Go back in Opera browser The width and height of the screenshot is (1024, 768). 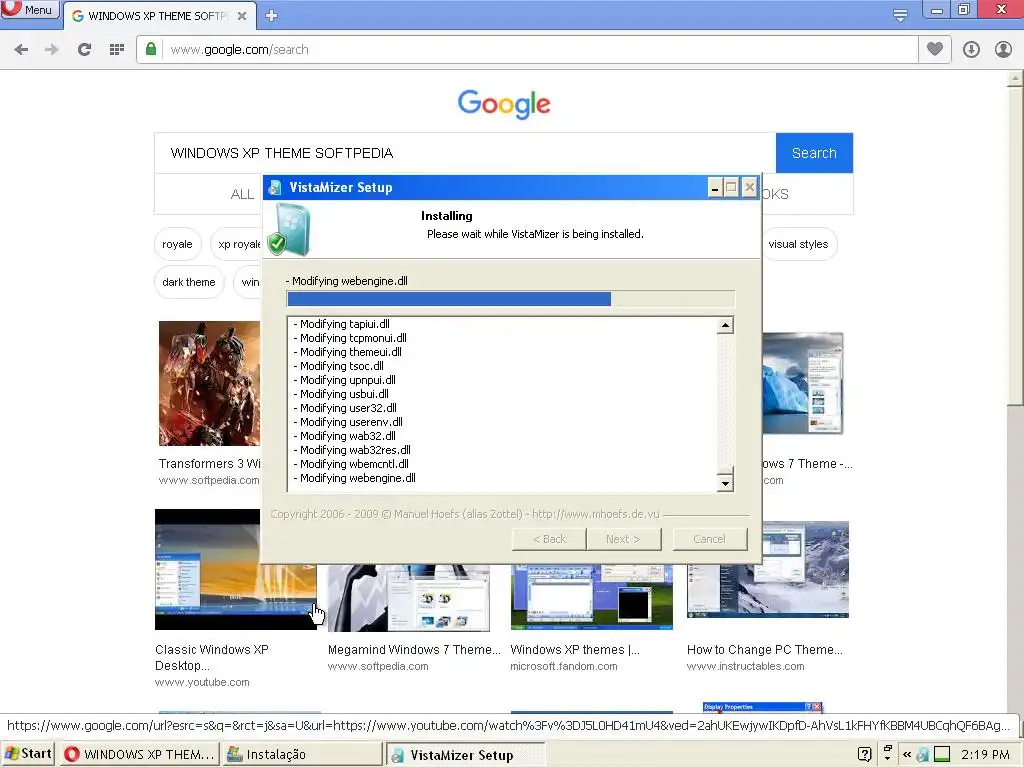click(21, 50)
